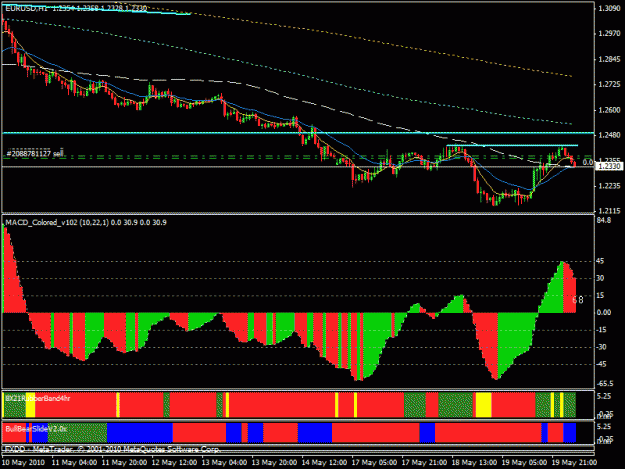625x469 pixels.
Task: Click the 11 May 04:00 time label
Action: [74, 463]
